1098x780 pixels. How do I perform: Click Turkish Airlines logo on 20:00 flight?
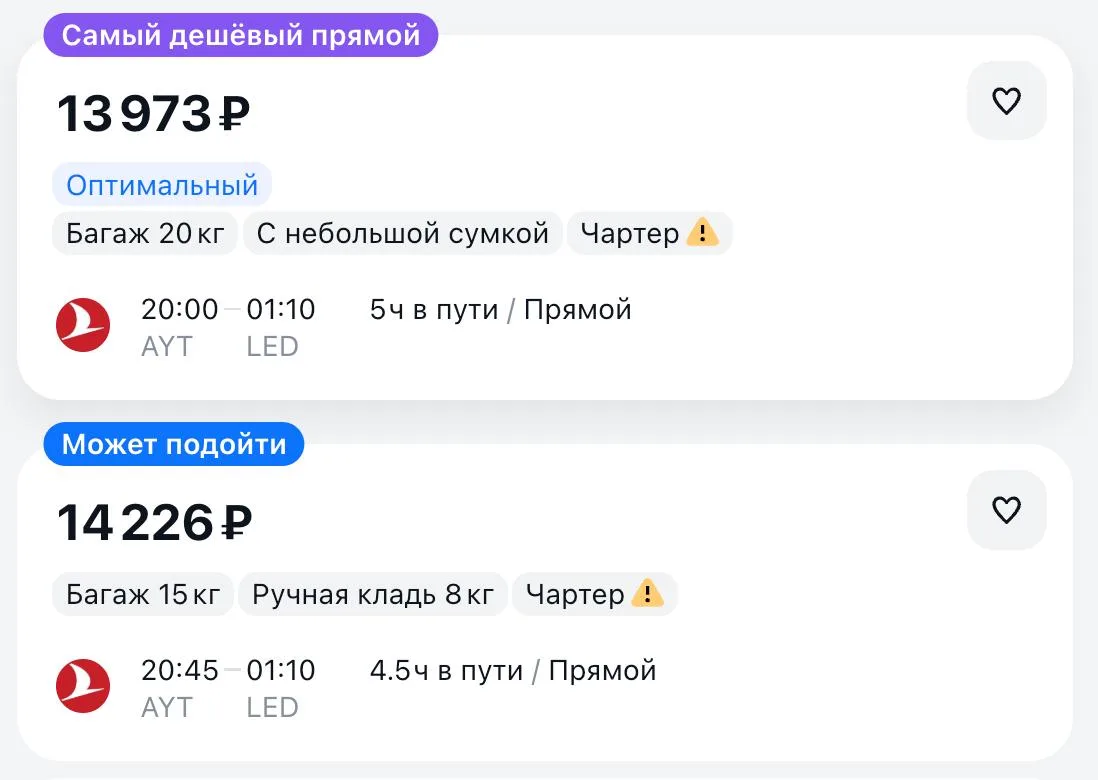click(x=83, y=325)
